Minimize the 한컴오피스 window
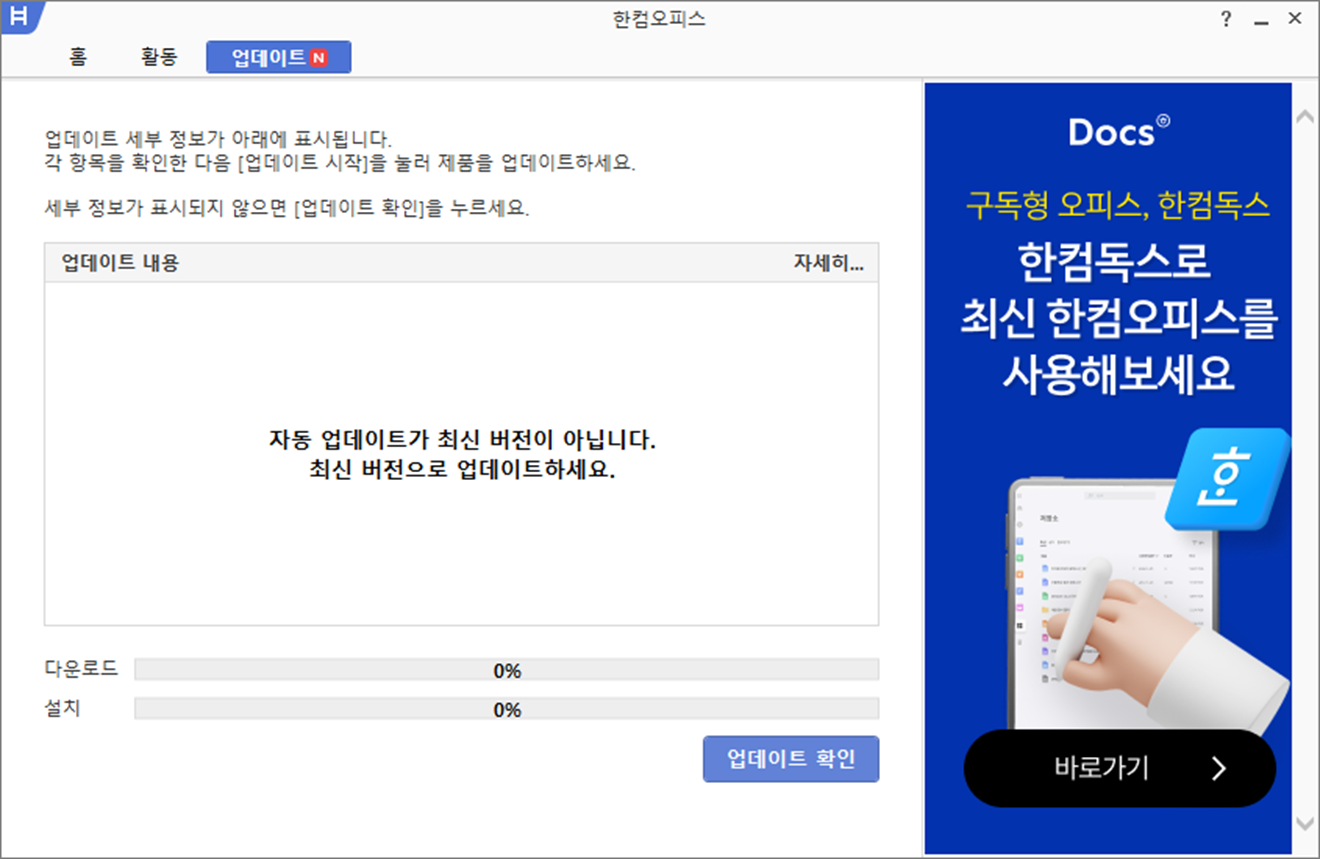Image resolution: width=1320 pixels, height=859 pixels. click(x=1260, y=20)
